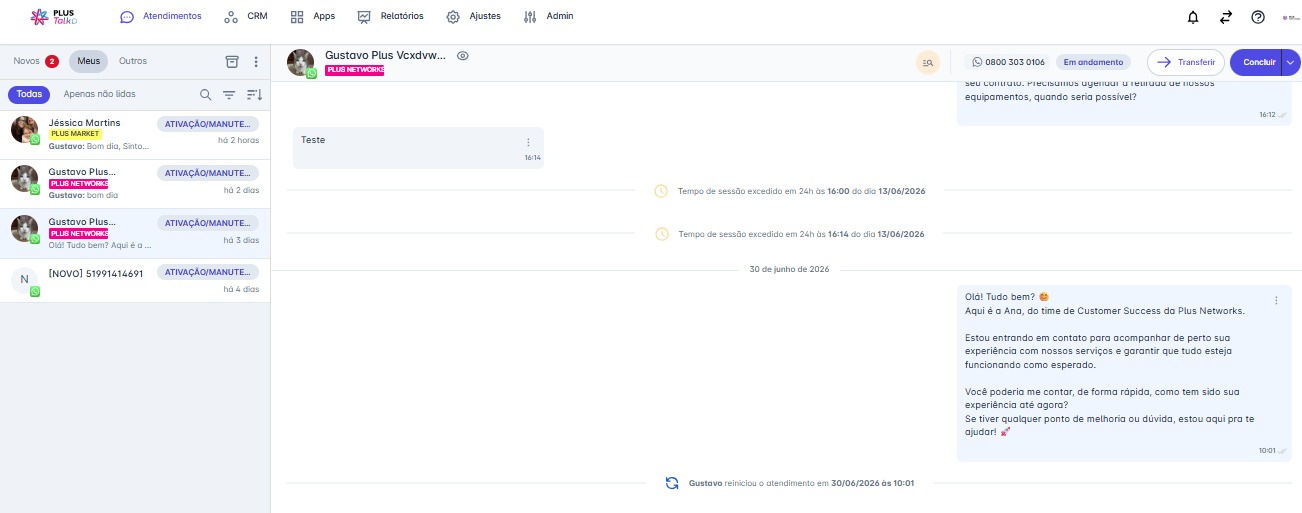Click the profile logo at the top right
The image size is (1302, 513).
[1289, 17]
